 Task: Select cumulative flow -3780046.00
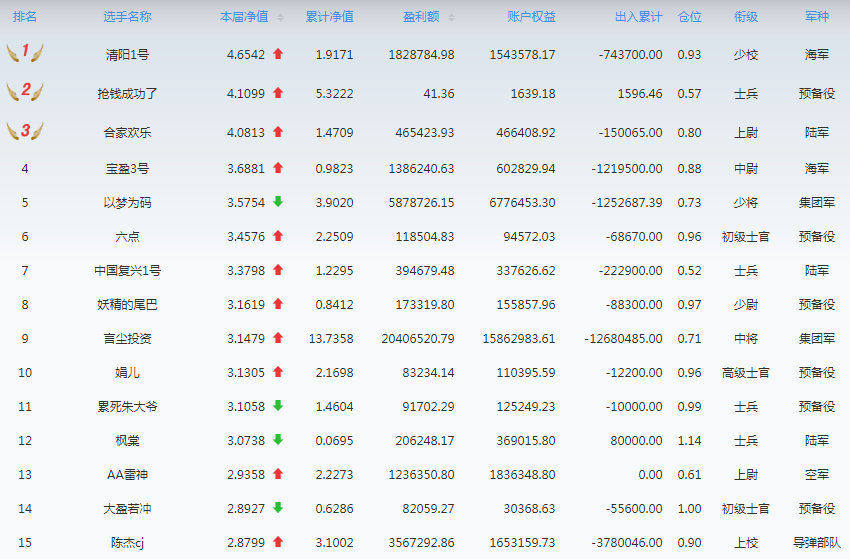point(627,543)
